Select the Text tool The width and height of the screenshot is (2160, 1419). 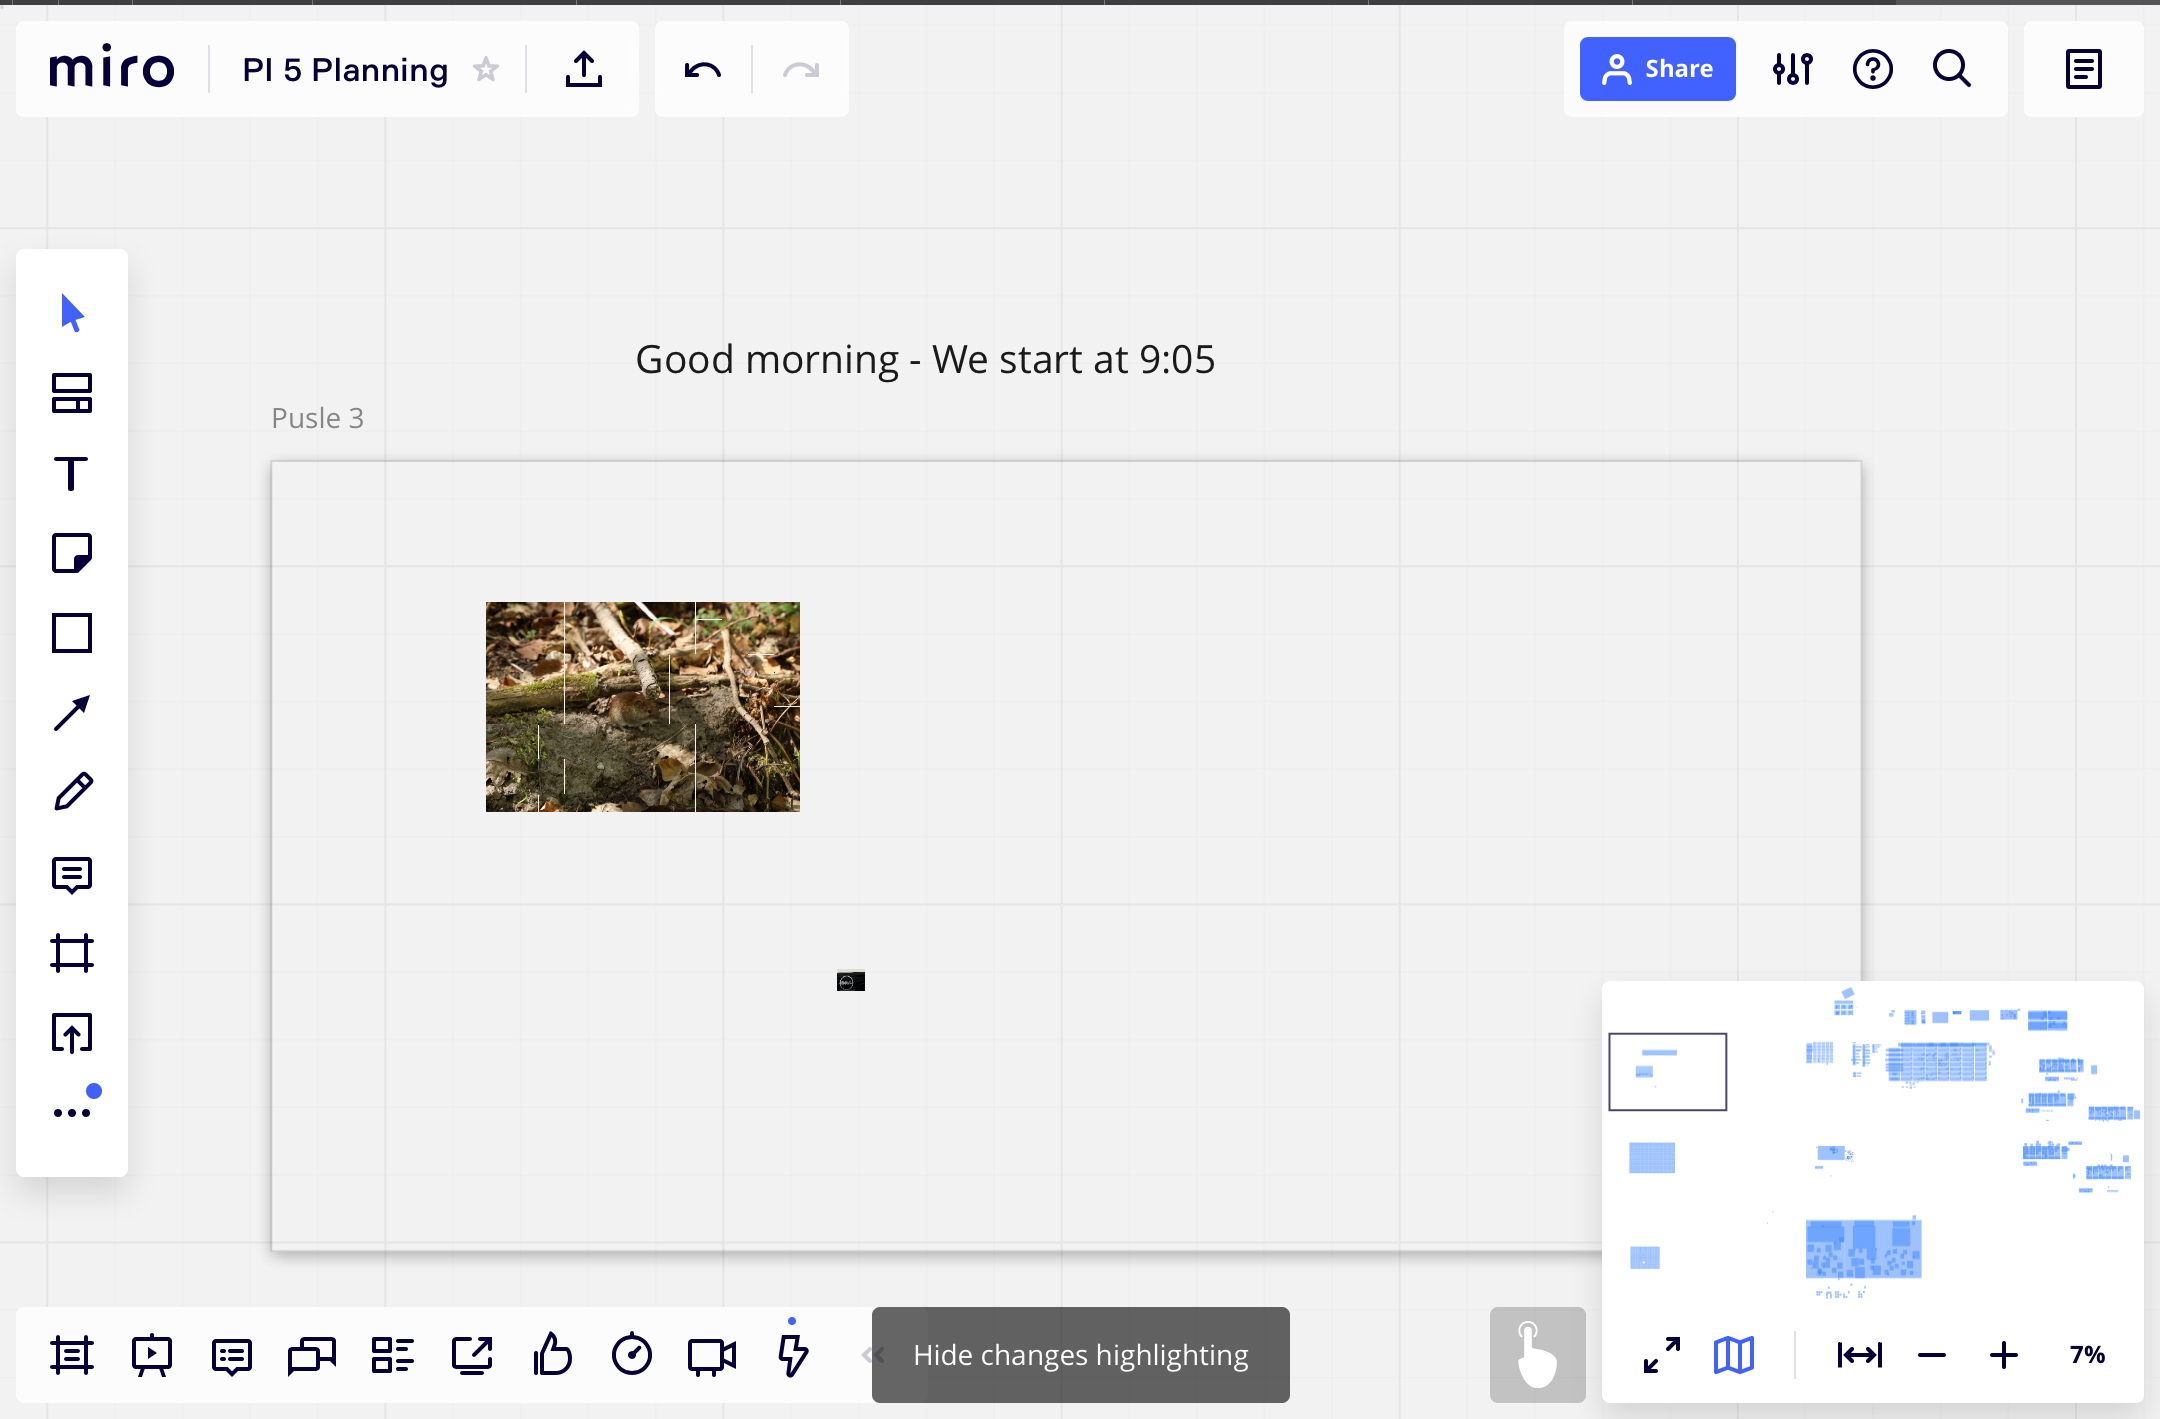(x=71, y=474)
